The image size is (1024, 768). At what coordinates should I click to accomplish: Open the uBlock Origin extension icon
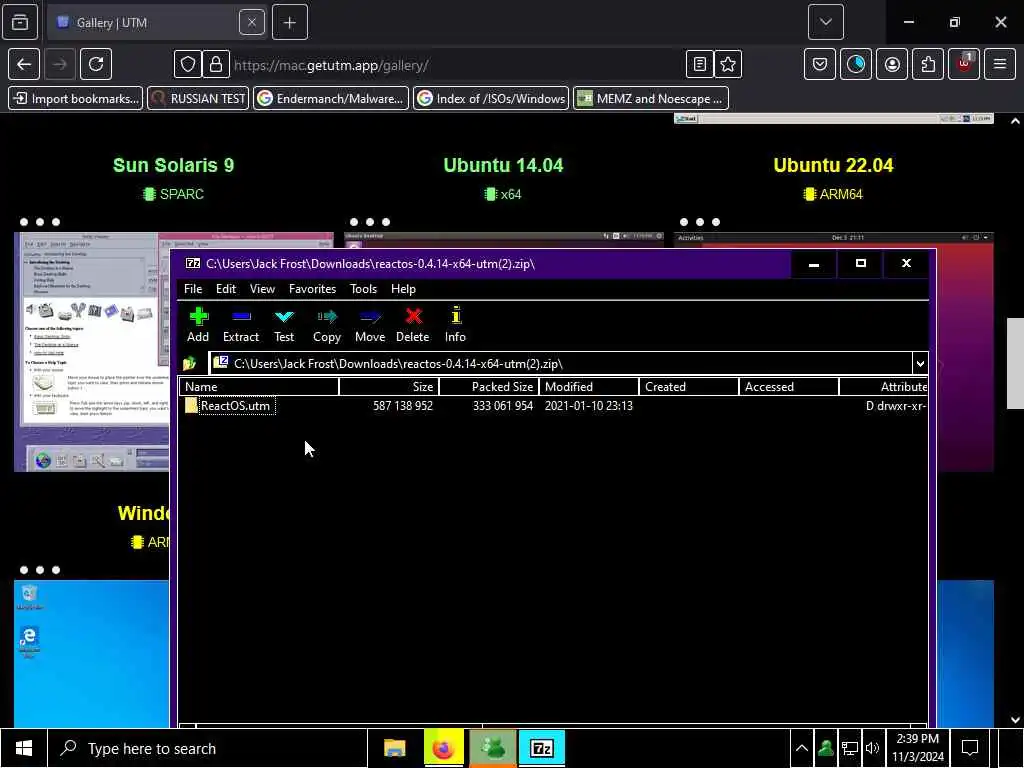pos(964,64)
